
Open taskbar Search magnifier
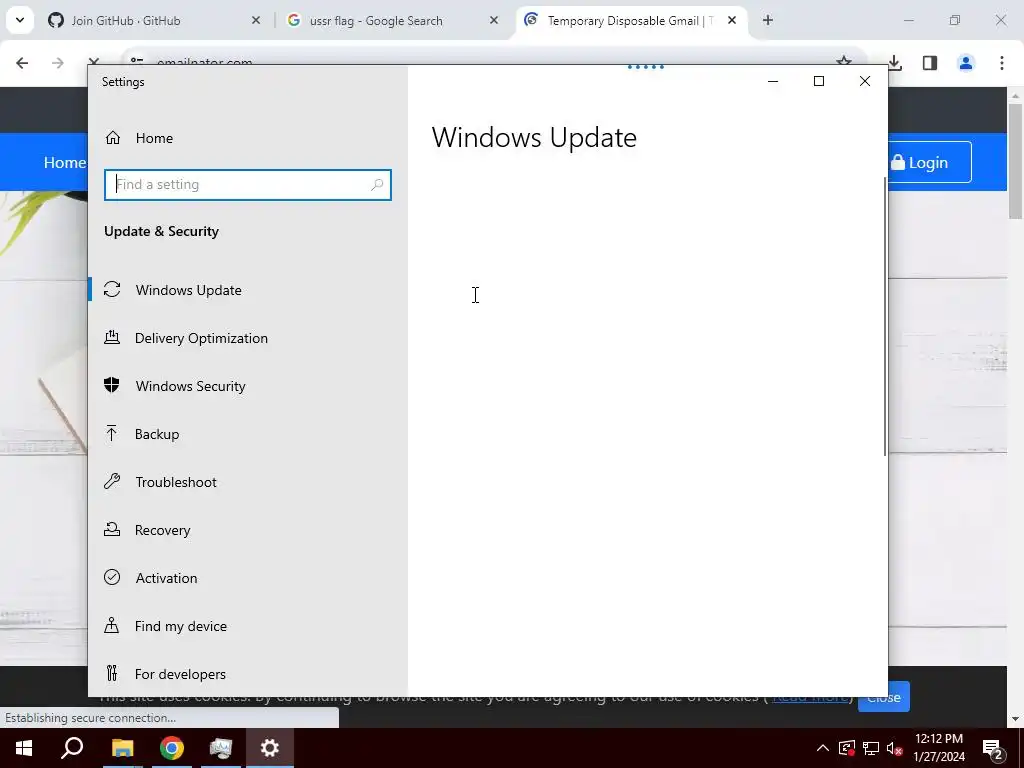72,748
